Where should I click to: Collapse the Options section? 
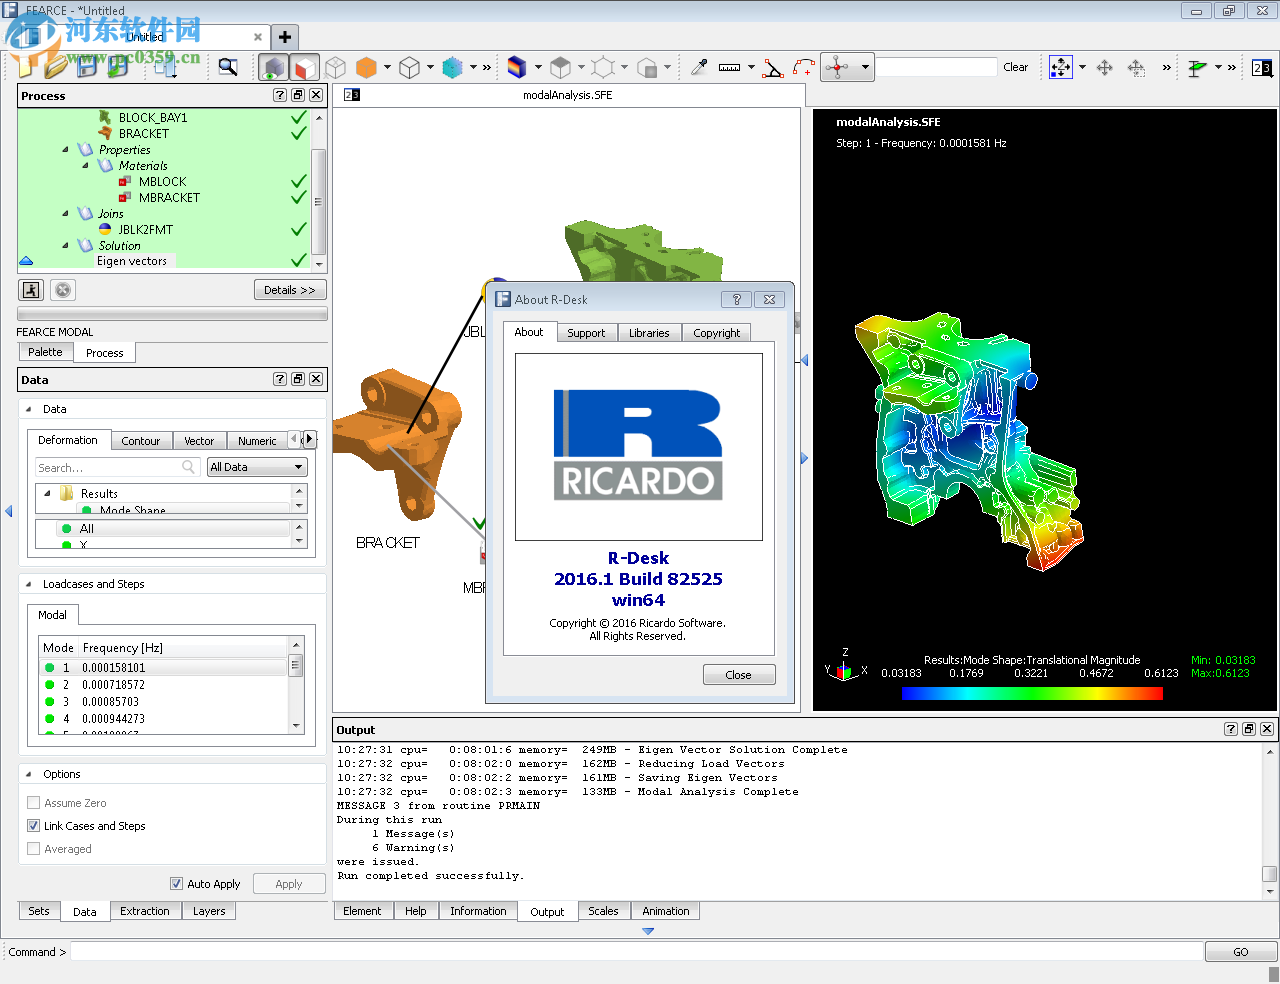click(x=27, y=774)
